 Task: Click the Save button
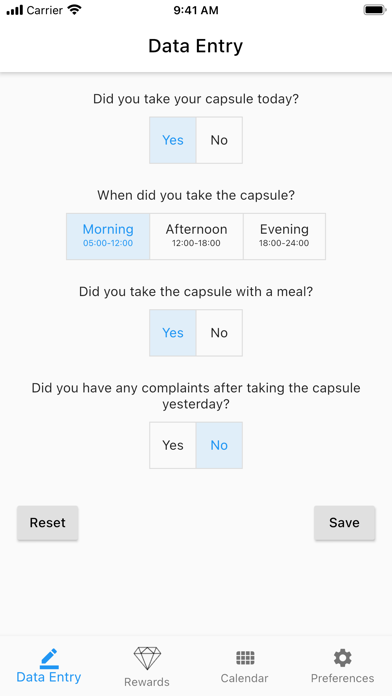click(x=344, y=523)
